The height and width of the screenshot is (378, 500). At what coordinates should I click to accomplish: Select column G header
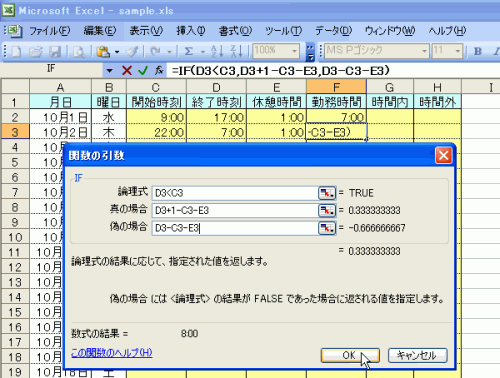[x=390, y=87]
